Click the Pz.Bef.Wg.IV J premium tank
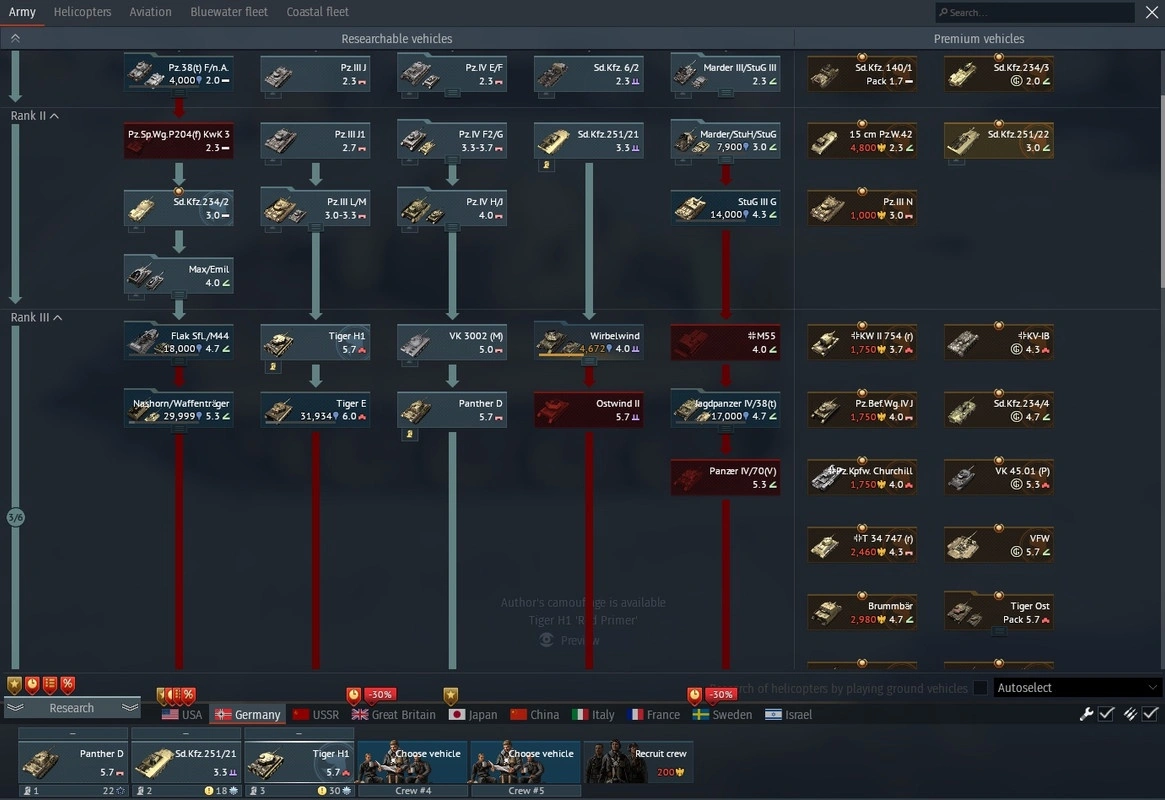The width and height of the screenshot is (1165, 800). (862, 409)
